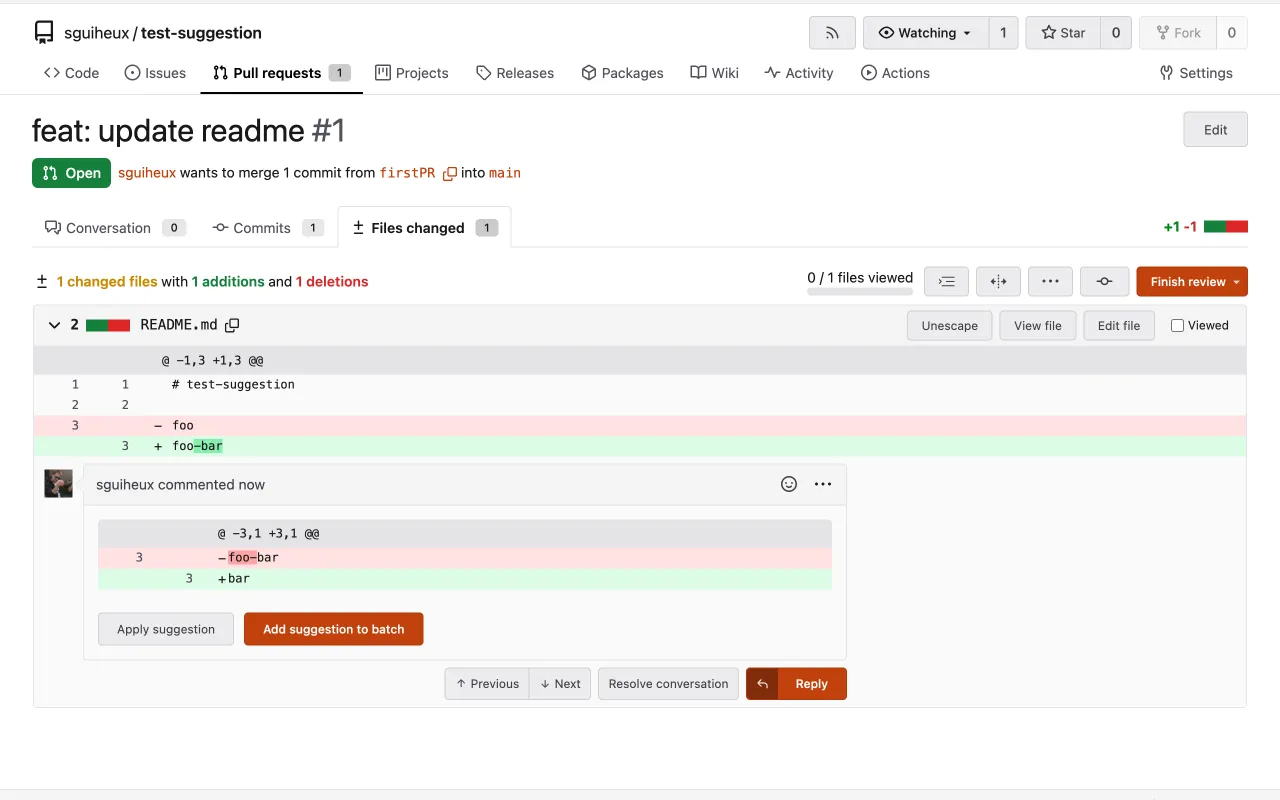Click the reply arrow icon
Screen dimensions: 1280x800
762,684
